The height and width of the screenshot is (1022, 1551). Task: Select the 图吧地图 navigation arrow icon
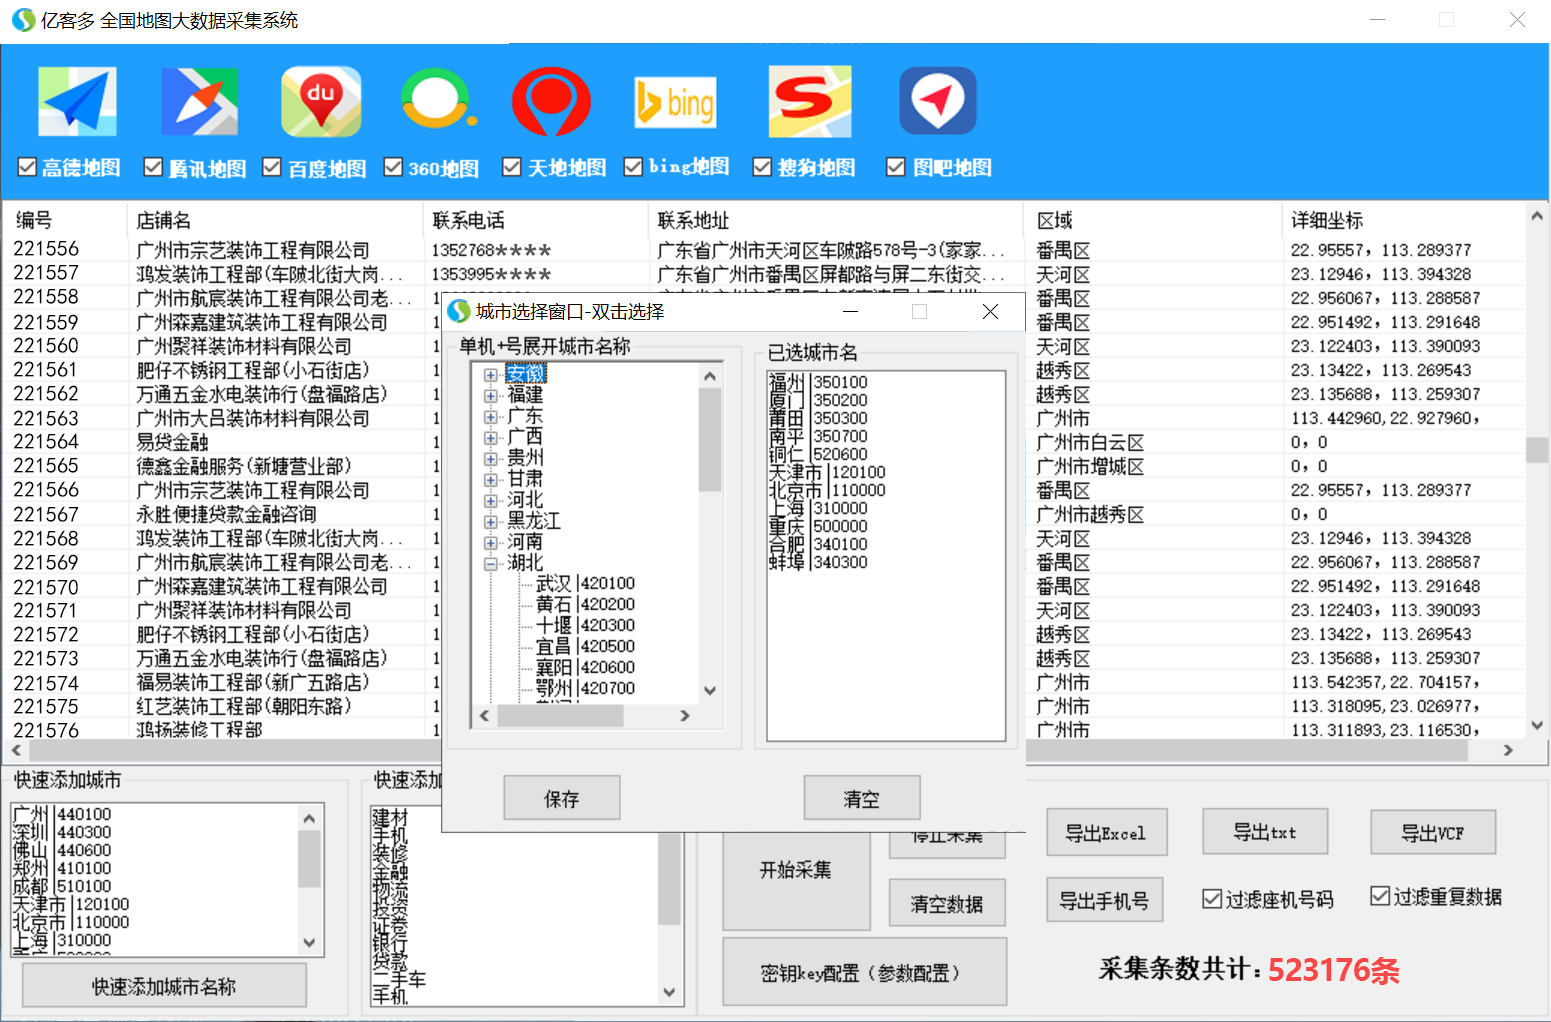(x=937, y=100)
